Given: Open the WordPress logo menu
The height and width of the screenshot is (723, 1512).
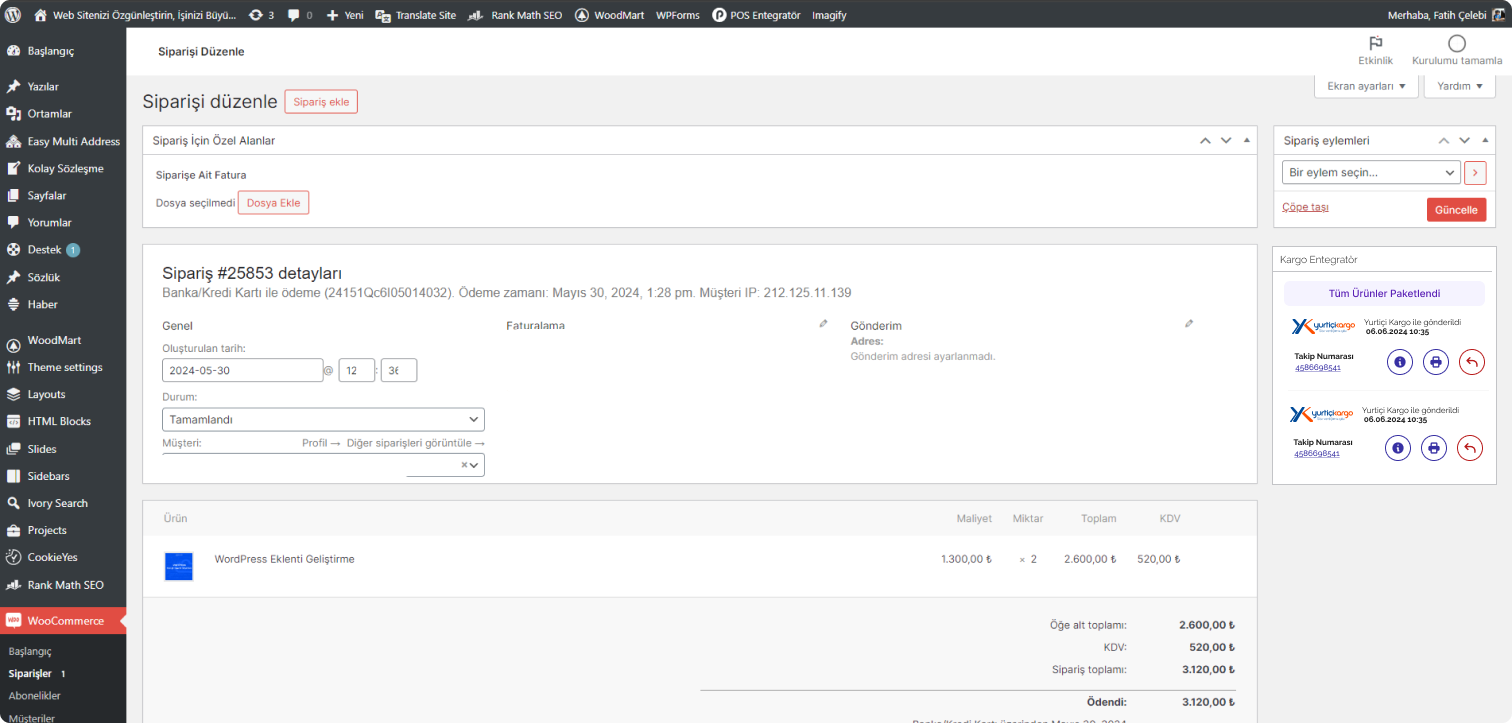Looking at the screenshot, I should [13, 15].
